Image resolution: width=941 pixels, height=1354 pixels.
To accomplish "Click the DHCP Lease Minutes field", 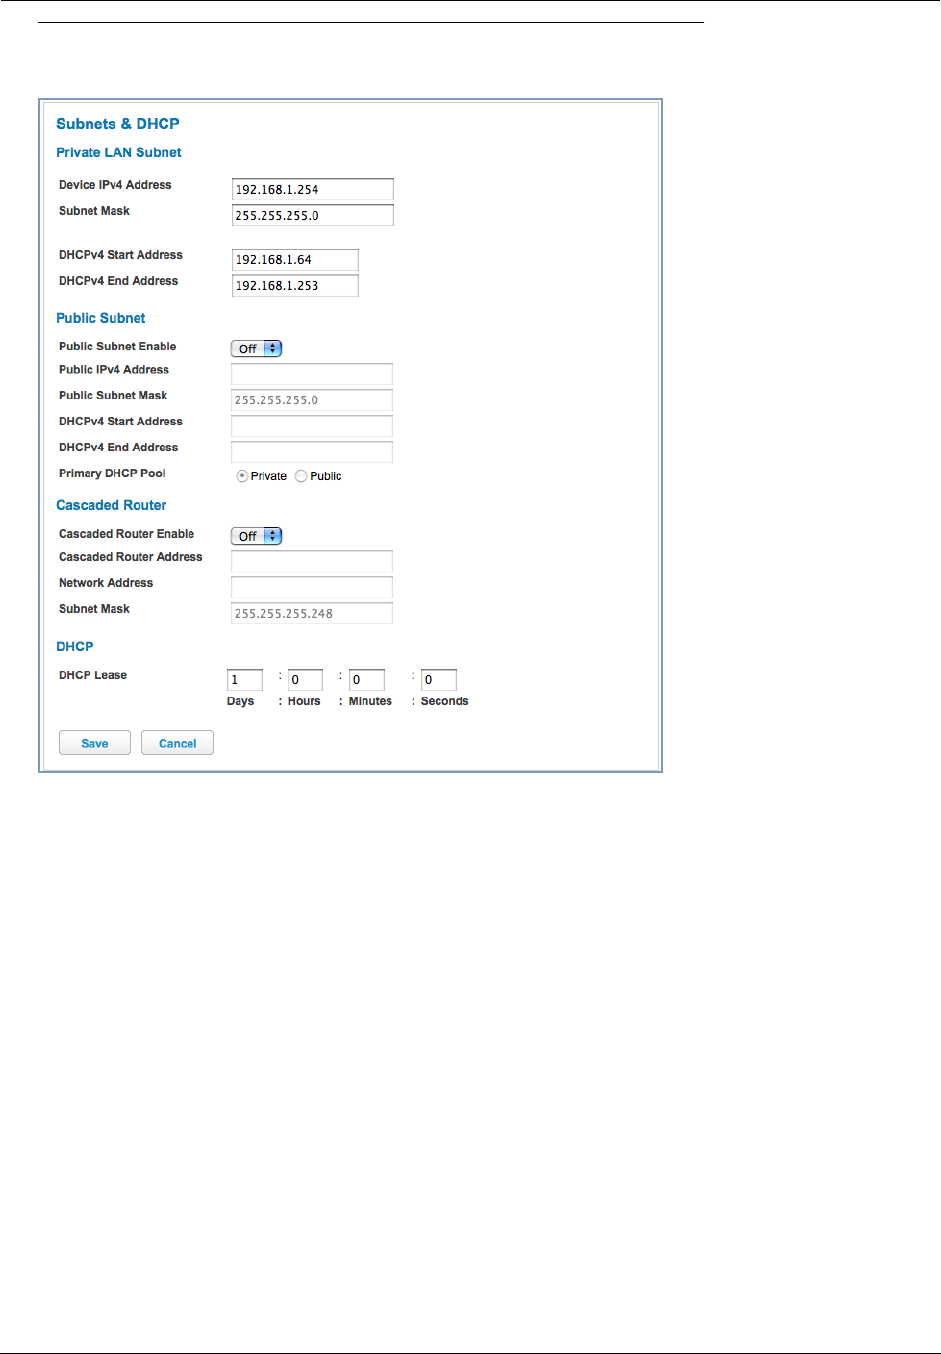I will tap(367, 680).
